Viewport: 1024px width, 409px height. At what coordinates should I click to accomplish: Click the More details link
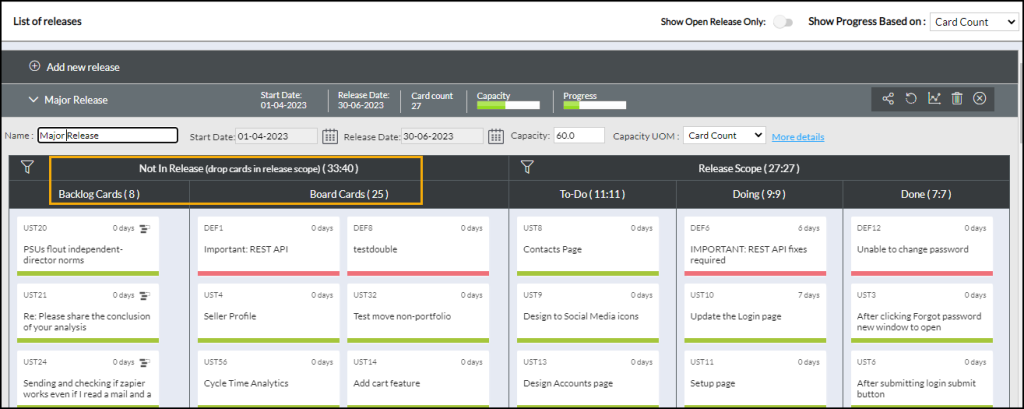point(798,137)
